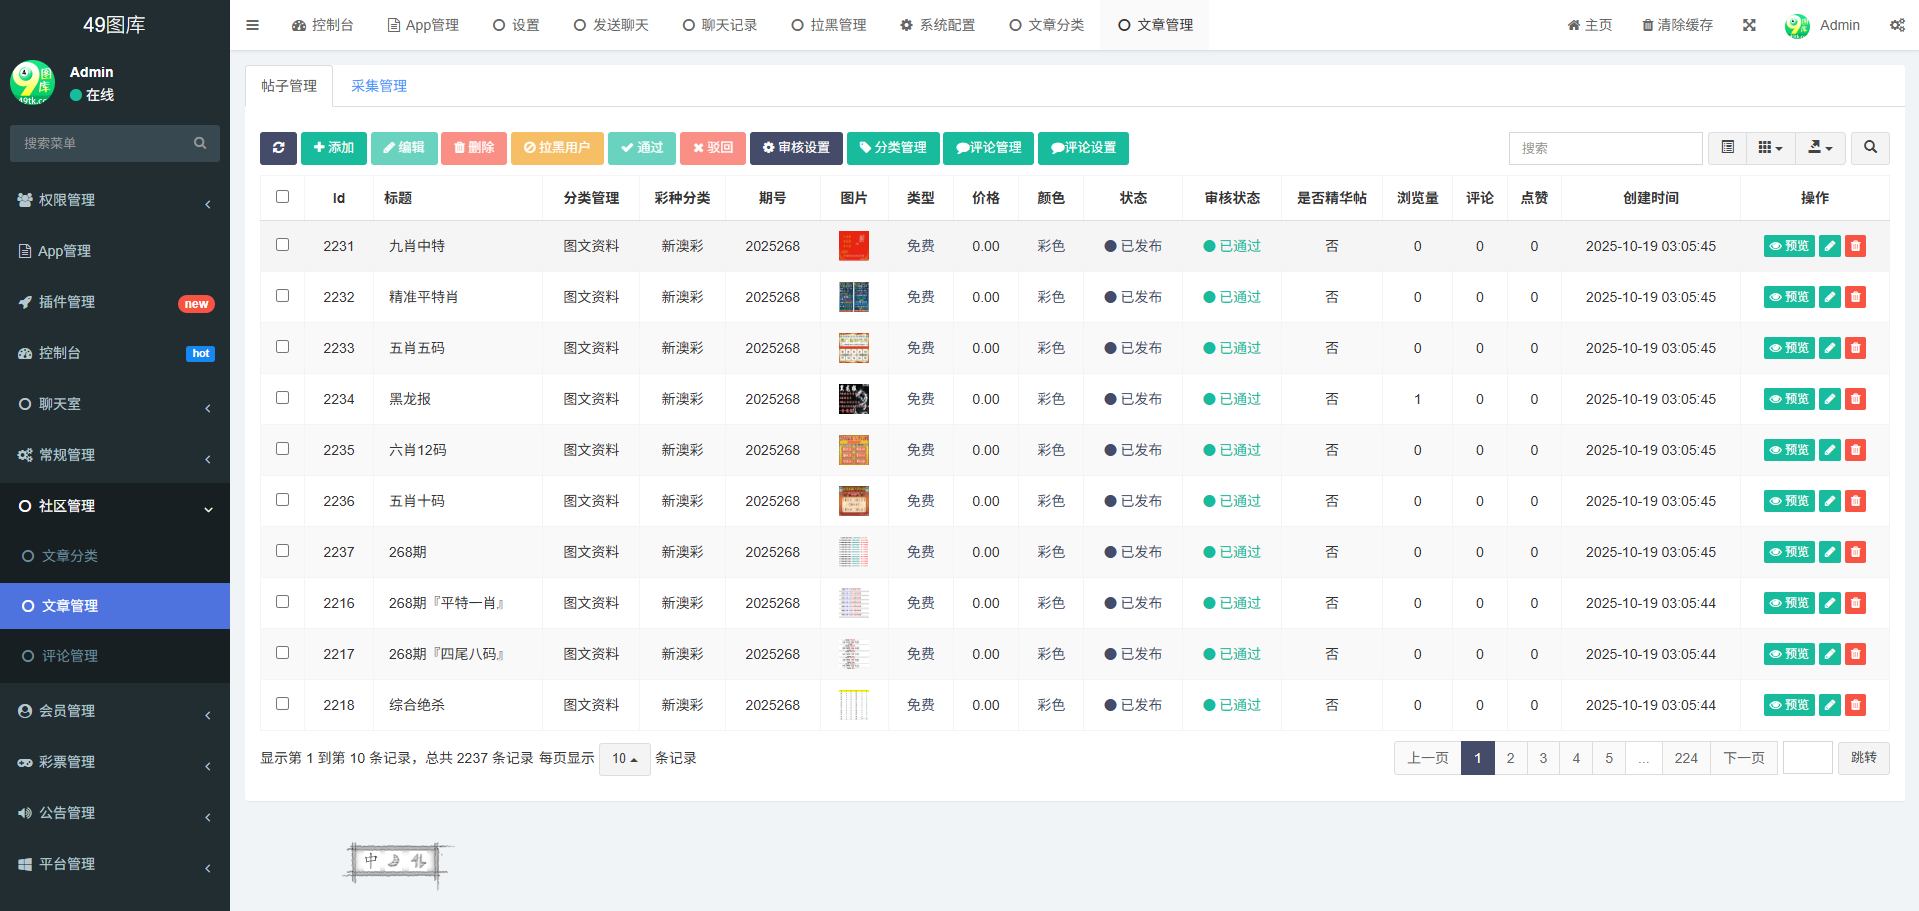The height and width of the screenshot is (911, 1919).
Task: Open the columns visibility dropdown
Action: pyautogui.click(x=1770, y=148)
